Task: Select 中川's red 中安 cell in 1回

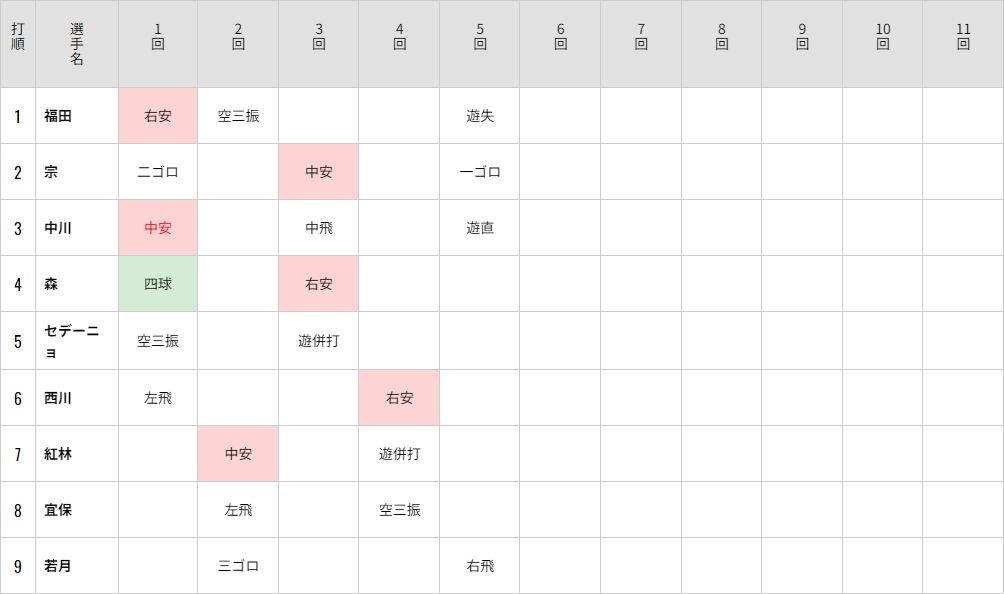Action: [158, 228]
